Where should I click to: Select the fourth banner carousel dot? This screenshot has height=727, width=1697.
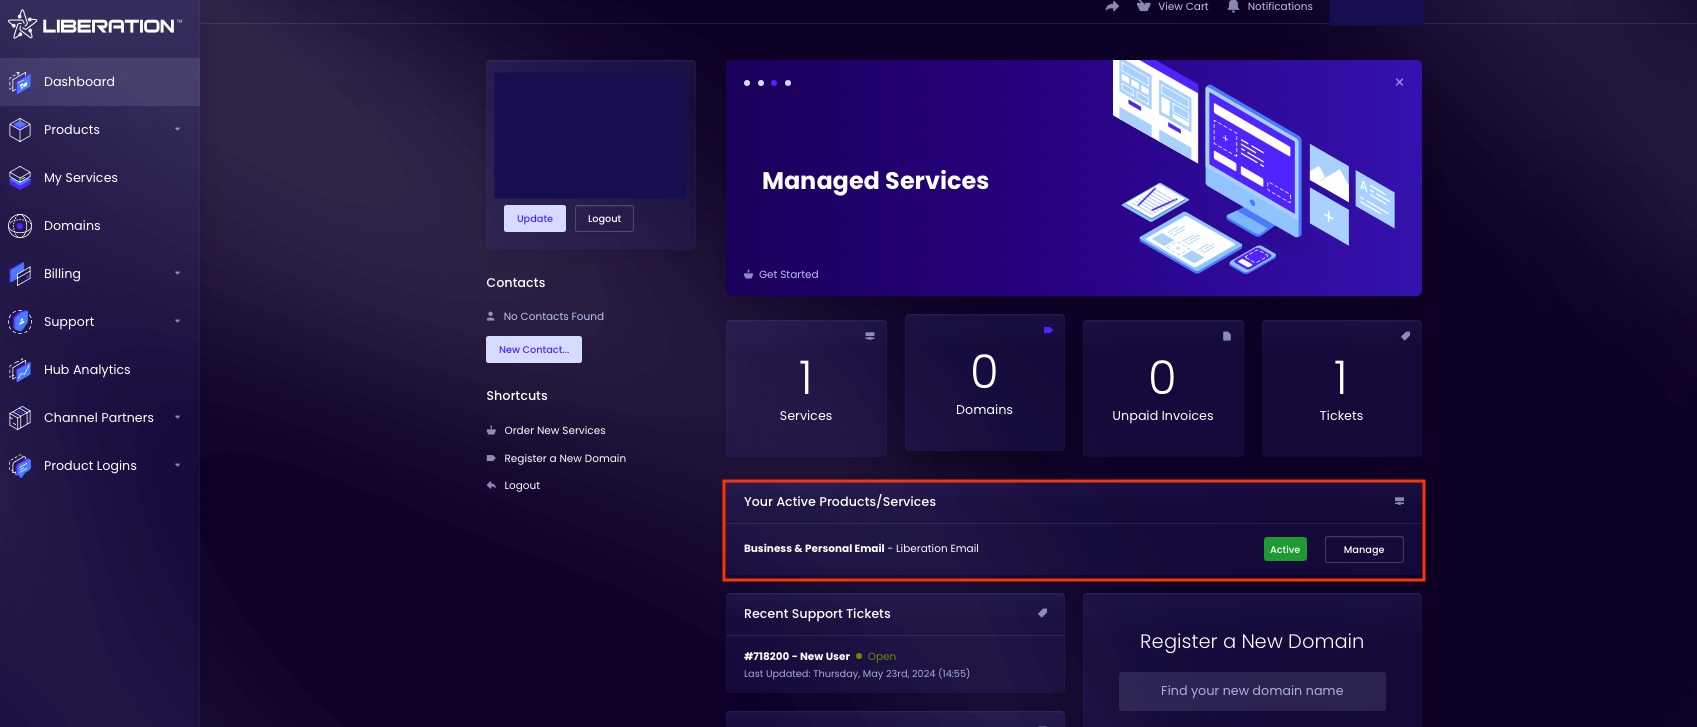(788, 83)
